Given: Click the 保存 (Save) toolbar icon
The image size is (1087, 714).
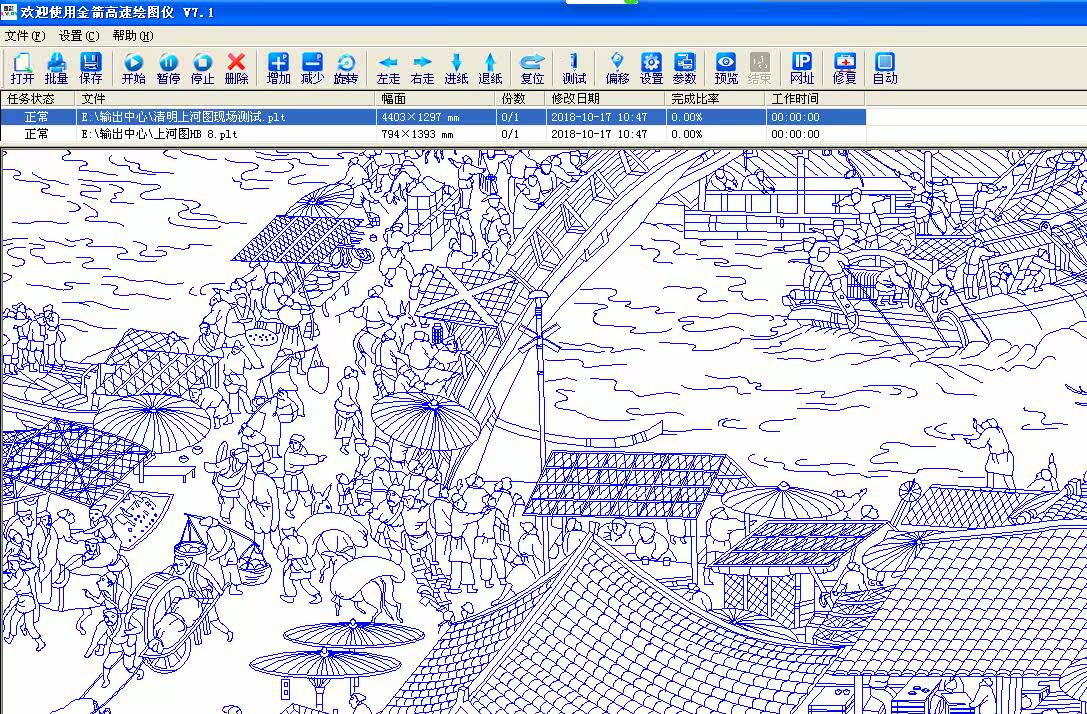Looking at the screenshot, I should (91, 69).
